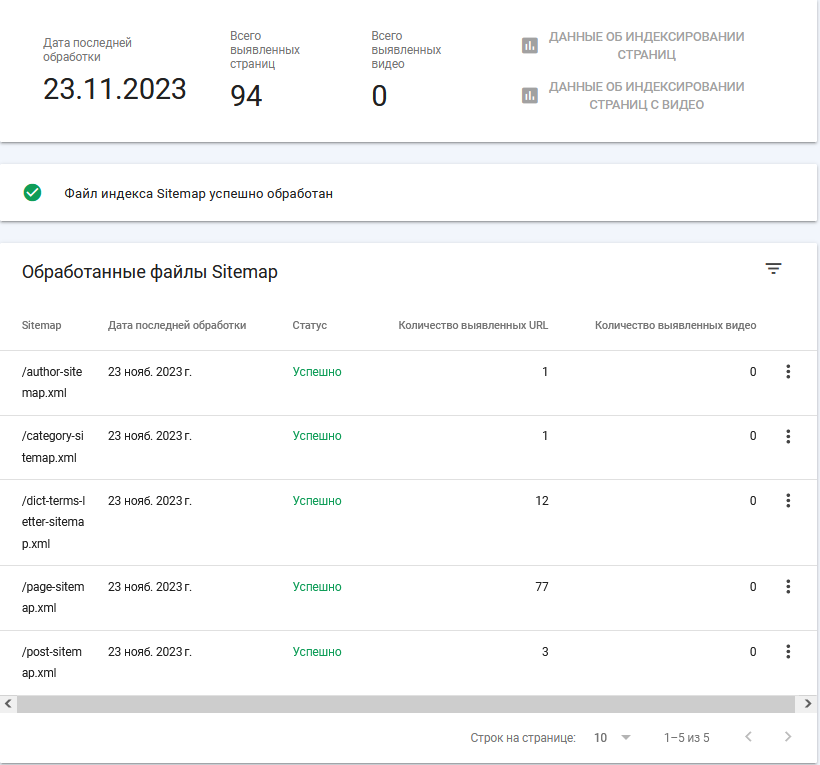Go to the previous page of results
820x765 pixels.
click(x=748, y=737)
